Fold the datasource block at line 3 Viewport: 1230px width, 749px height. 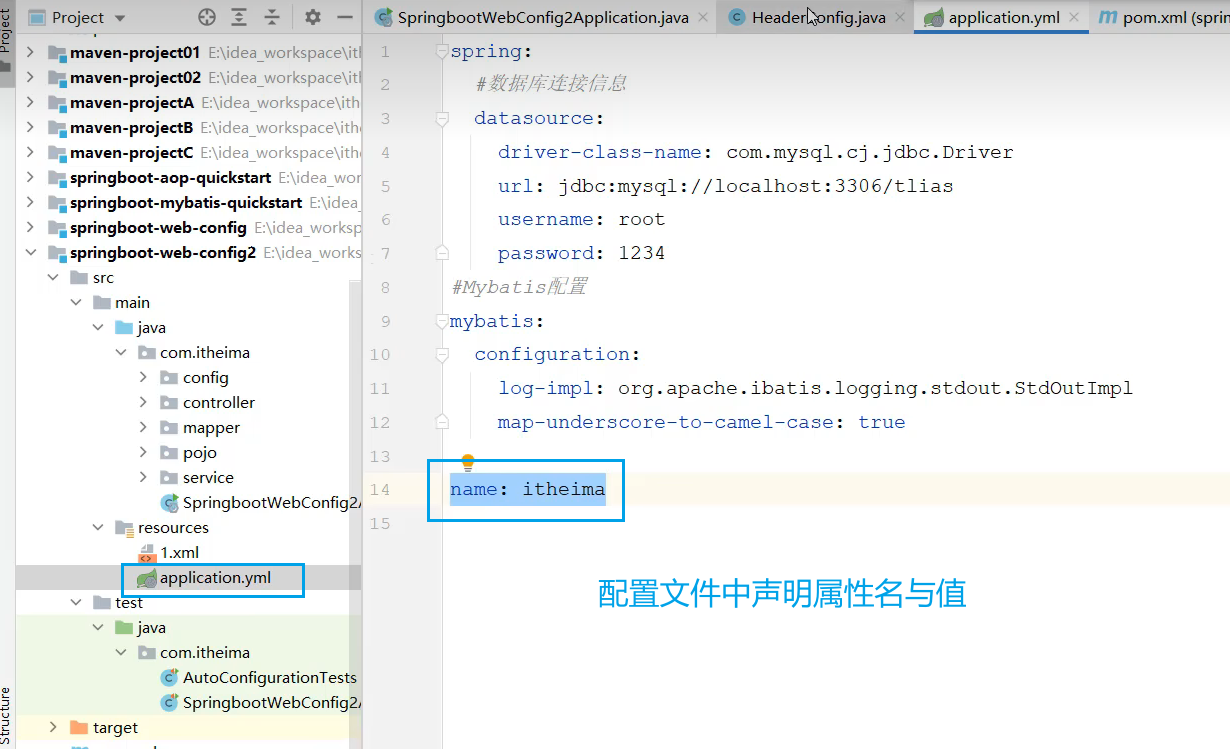click(x=442, y=119)
